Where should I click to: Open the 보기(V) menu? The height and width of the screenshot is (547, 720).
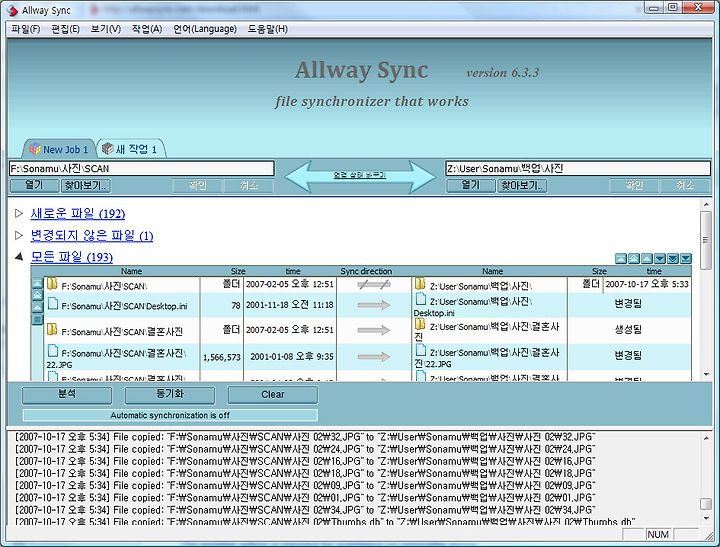(106, 29)
